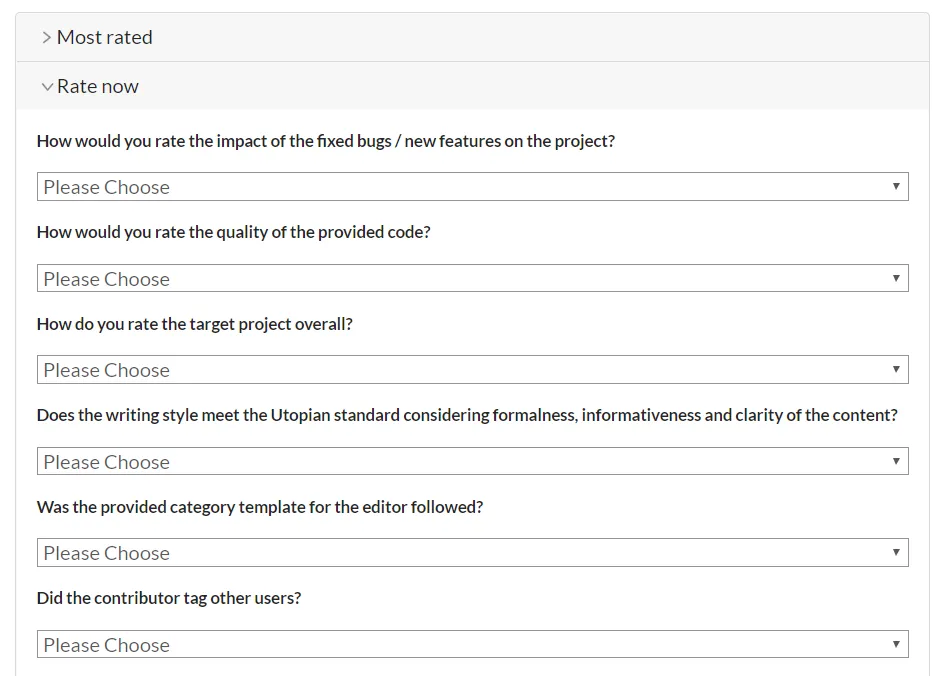
Task: Open the bug impact rating dropdown
Action: pyautogui.click(x=472, y=187)
